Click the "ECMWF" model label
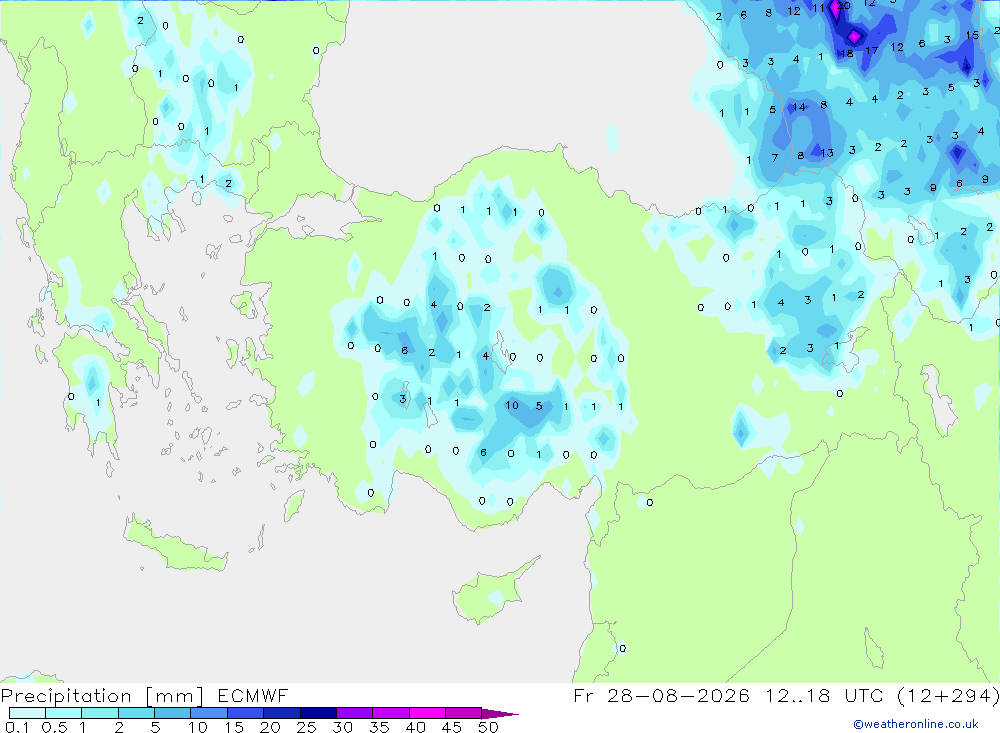Viewport: 1000px width, 733px height. click(253, 695)
